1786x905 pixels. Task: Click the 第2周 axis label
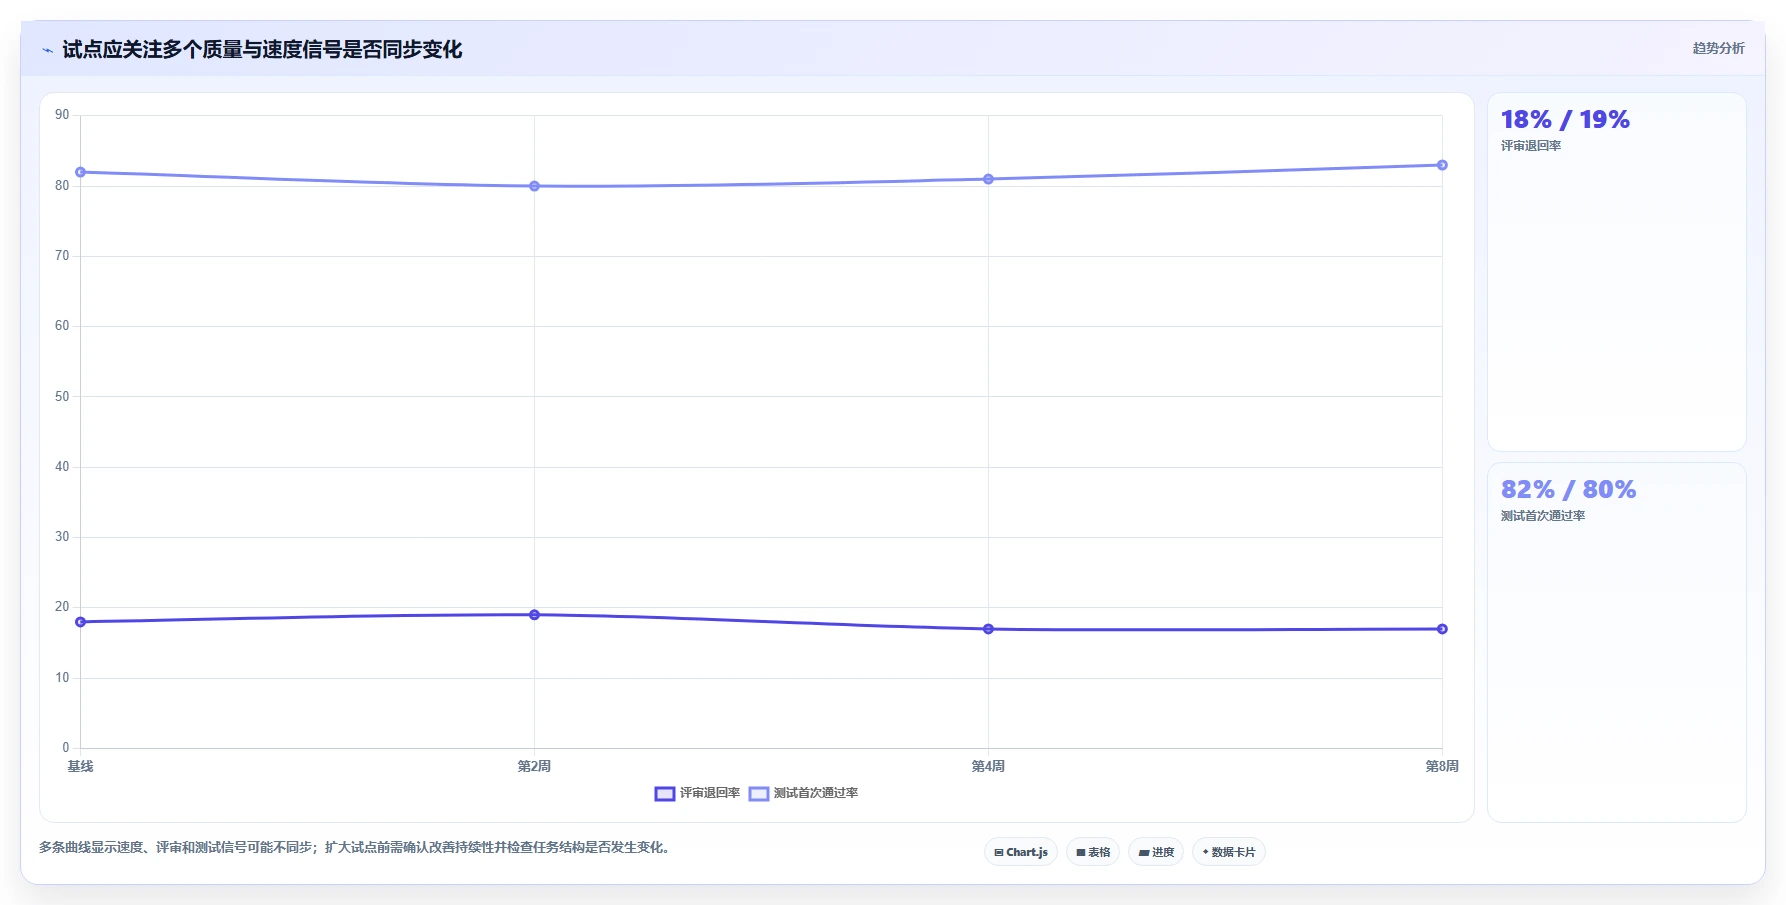point(534,766)
